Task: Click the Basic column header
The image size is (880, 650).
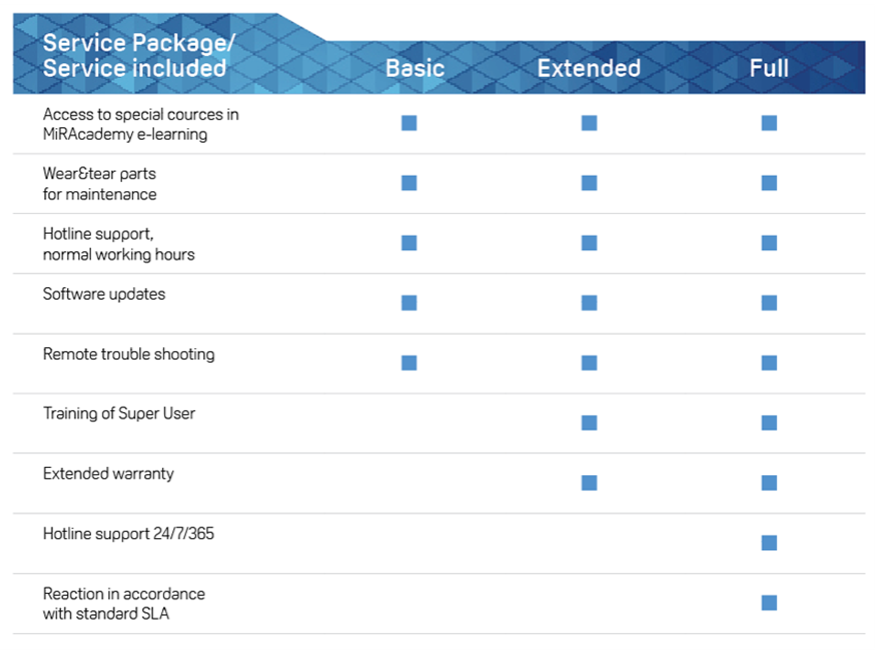Action: coord(415,68)
